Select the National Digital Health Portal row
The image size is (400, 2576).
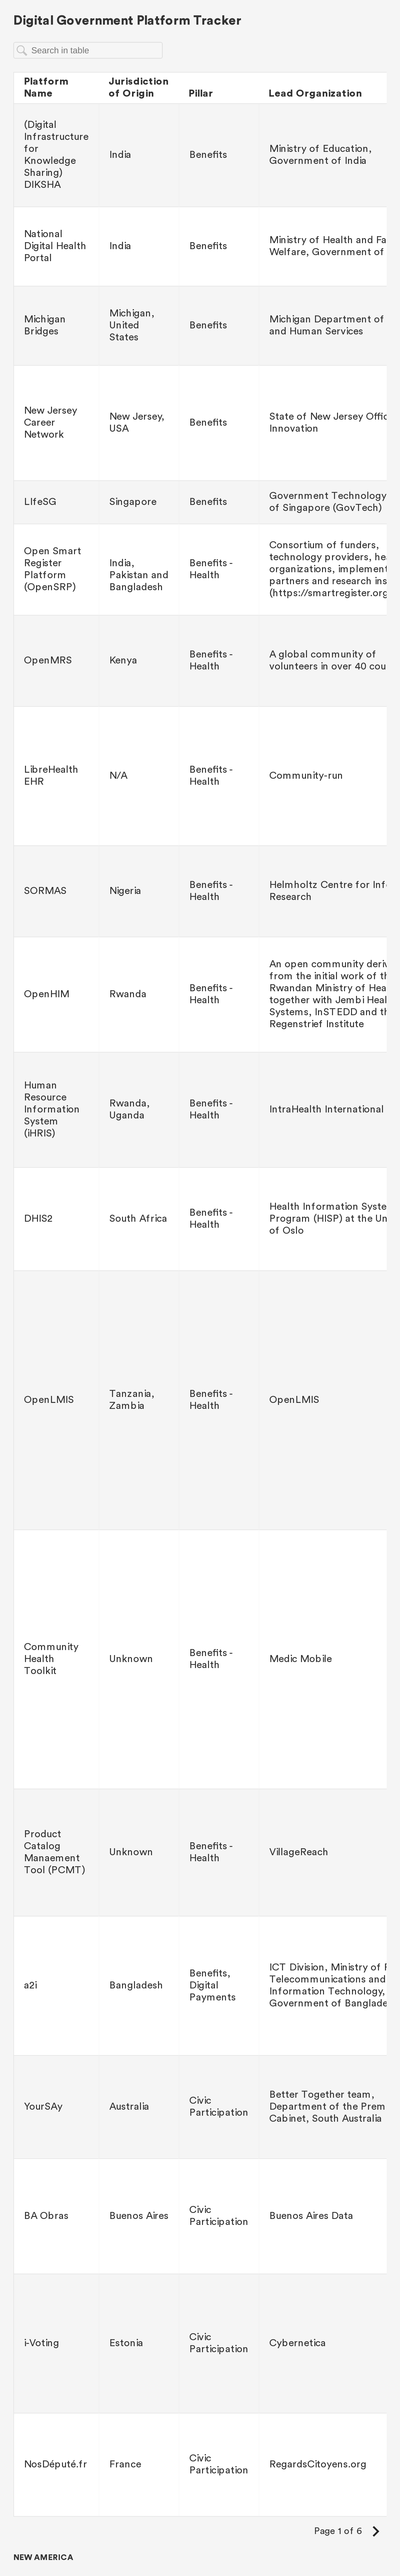pyautogui.click(x=200, y=246)
